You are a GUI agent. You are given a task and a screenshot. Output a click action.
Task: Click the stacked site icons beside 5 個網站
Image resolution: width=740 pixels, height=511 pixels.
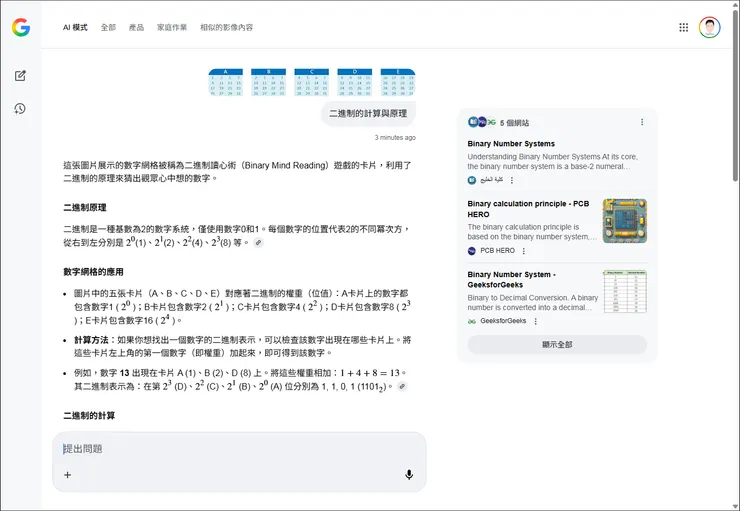click(482, 122)
